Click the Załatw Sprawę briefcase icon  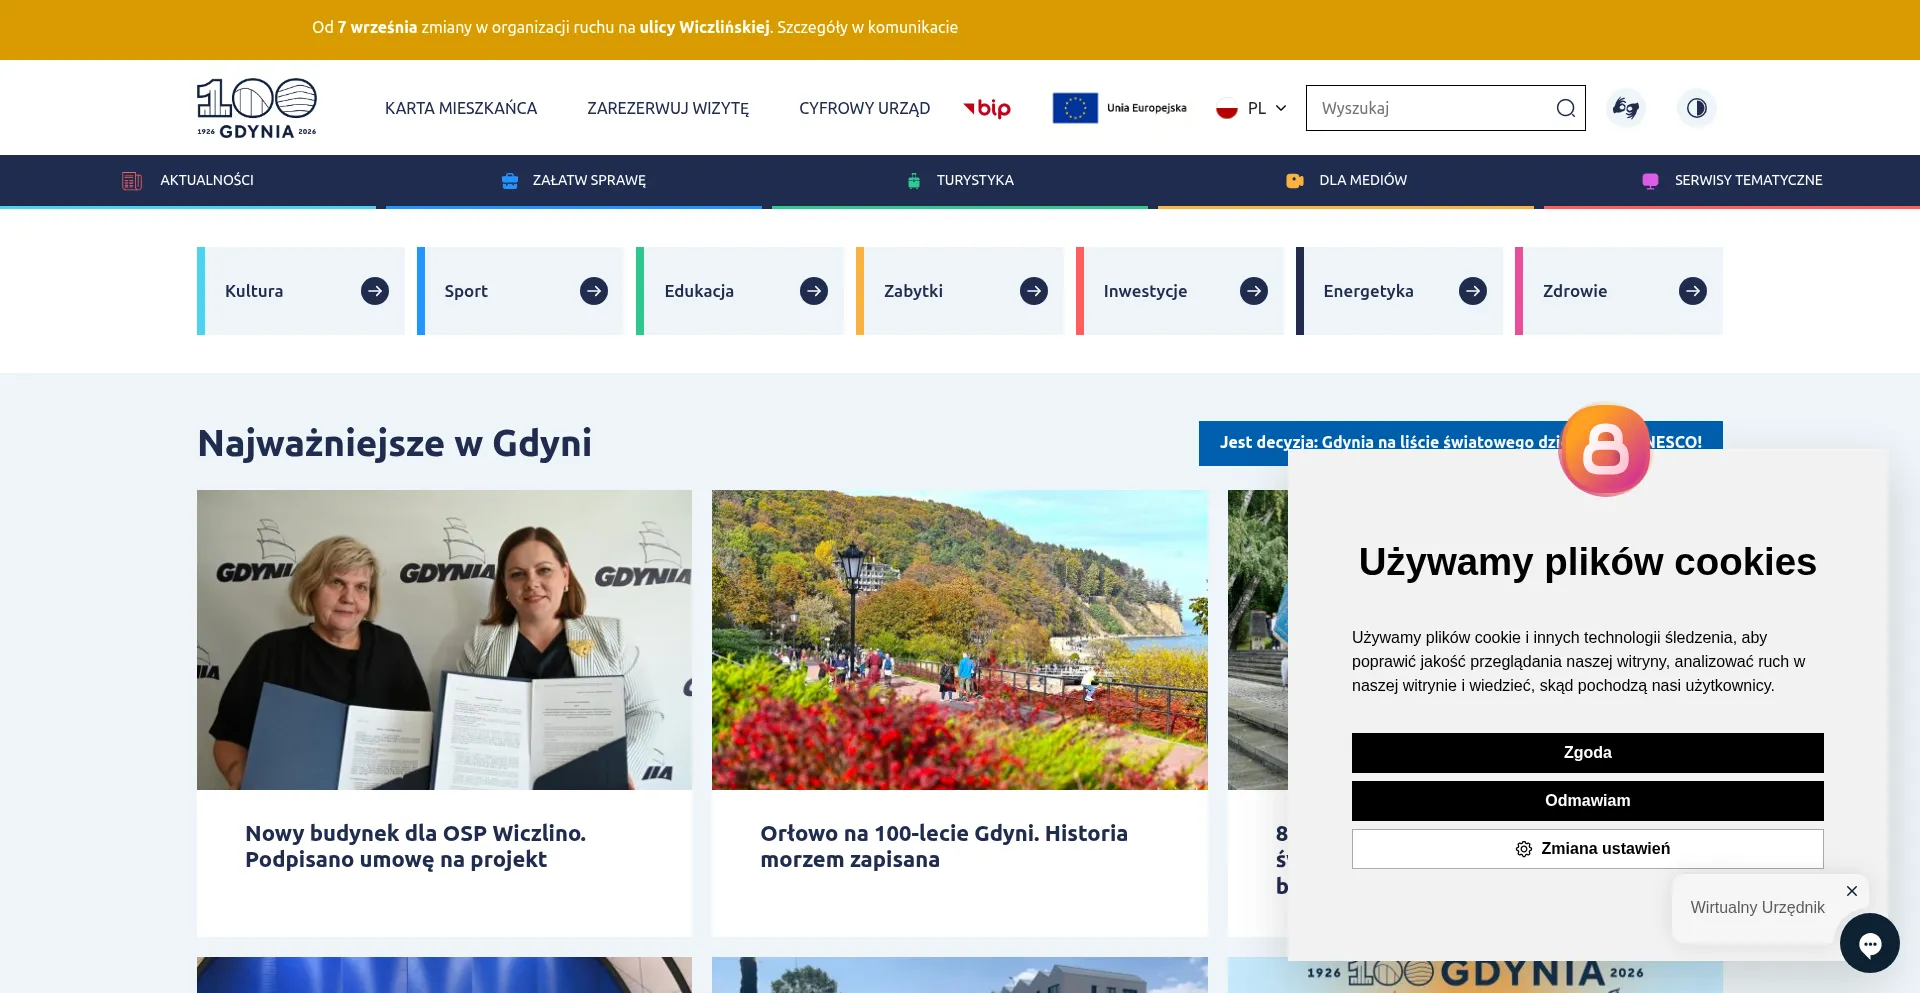pyautogui.click(x=510, y=181)
